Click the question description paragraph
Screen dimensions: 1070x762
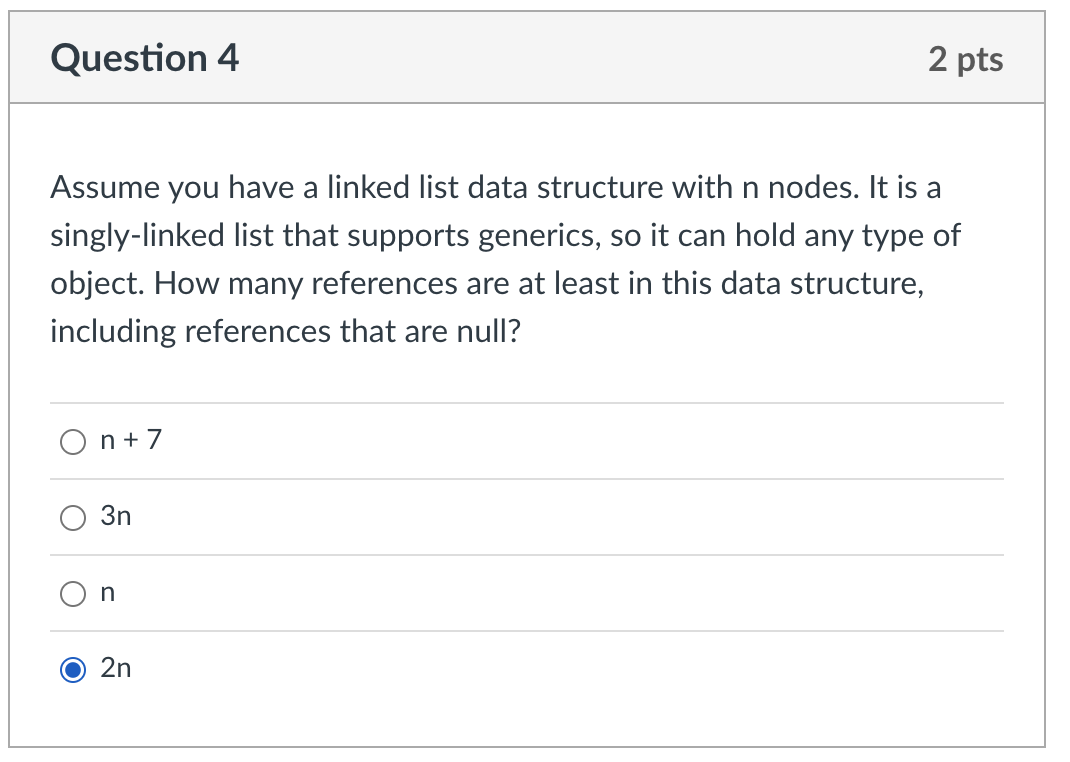tap(500, 258)
